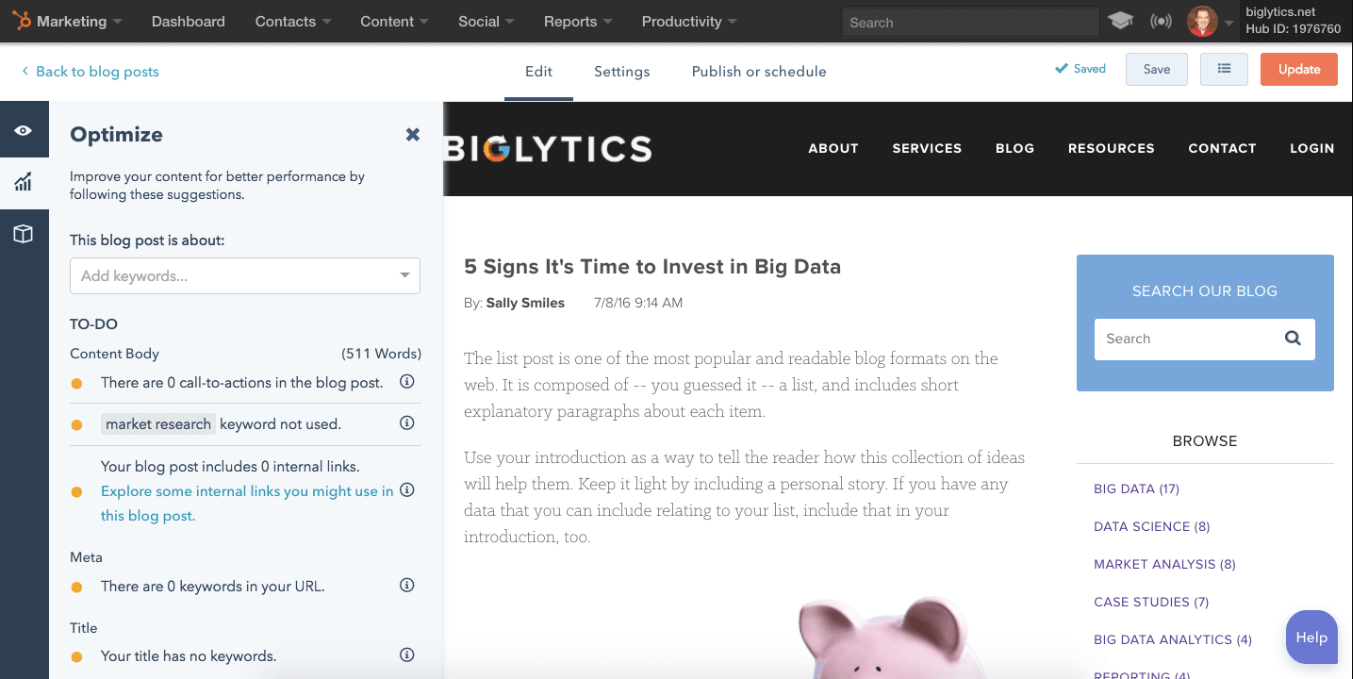Click info icon beside 'market research keyword not used'
The image size is (1353, 679).
[x=407, y=422]
